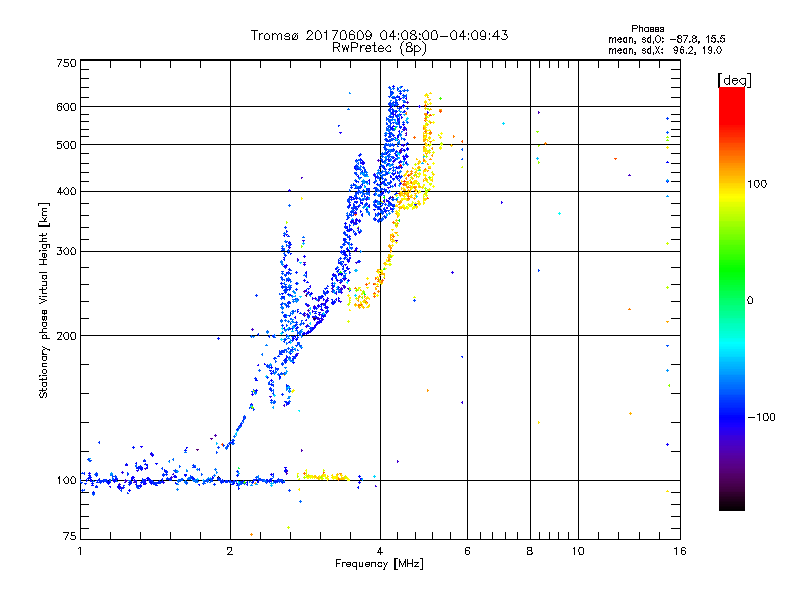
Task: Click the plot title 'Tromsø 20170609 04:08:00-04:09:43'
Action: coord(379,35)
